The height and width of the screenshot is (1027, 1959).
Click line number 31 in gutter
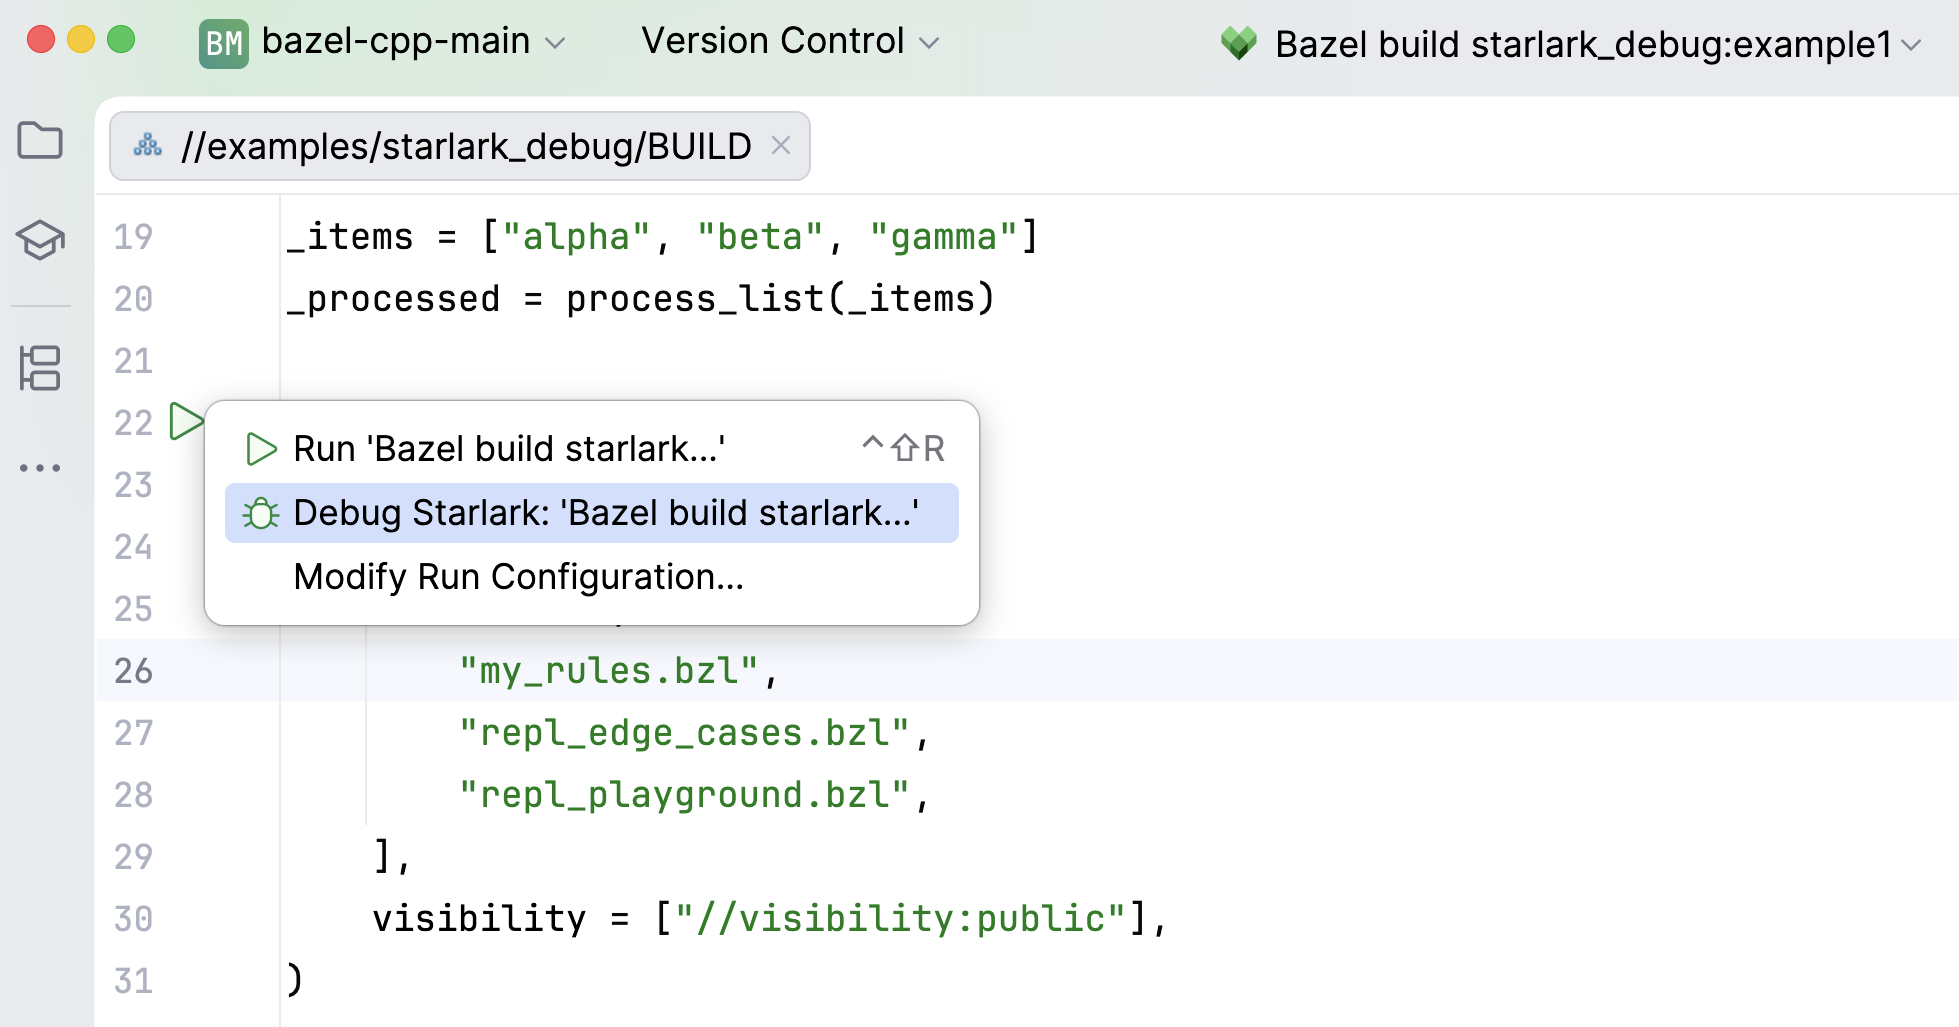[133, 981]
